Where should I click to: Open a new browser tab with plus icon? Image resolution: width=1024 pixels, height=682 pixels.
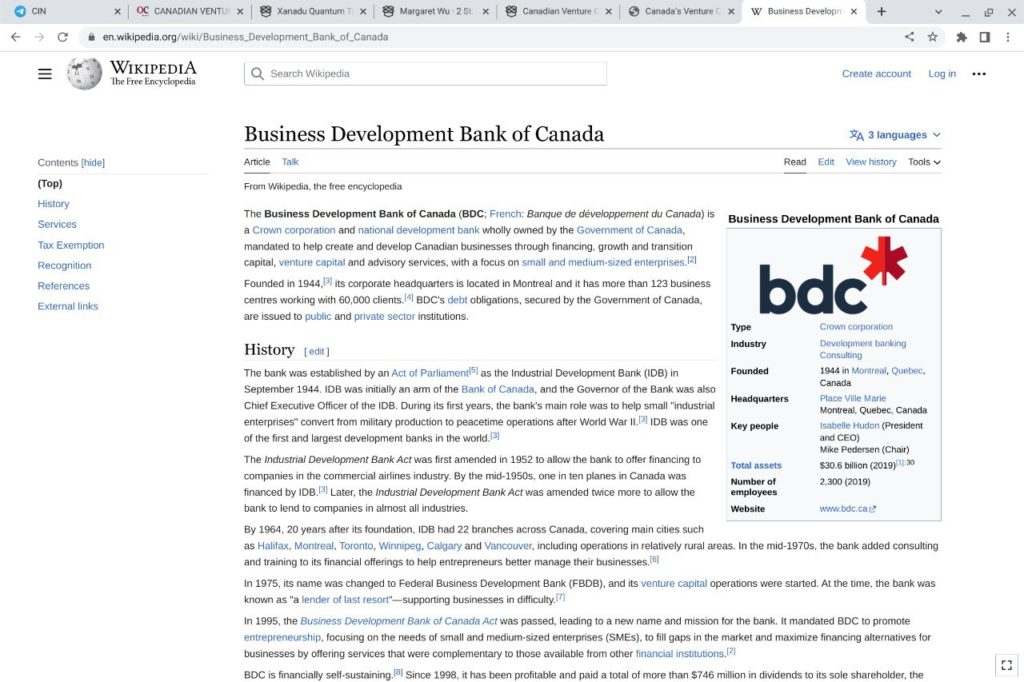coord(882,11)
